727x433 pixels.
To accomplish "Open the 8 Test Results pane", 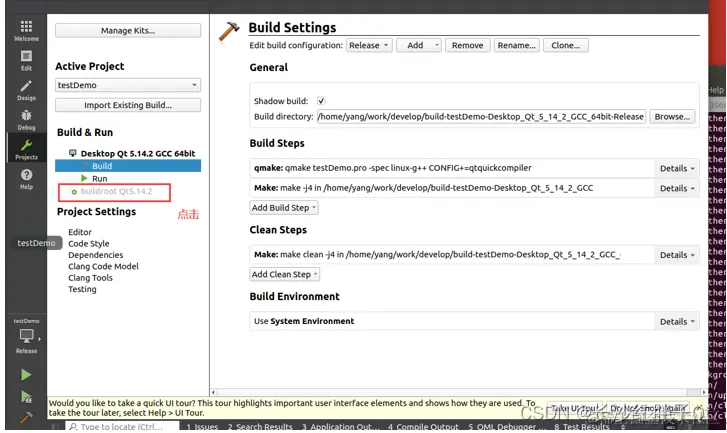I will point(581,427).
